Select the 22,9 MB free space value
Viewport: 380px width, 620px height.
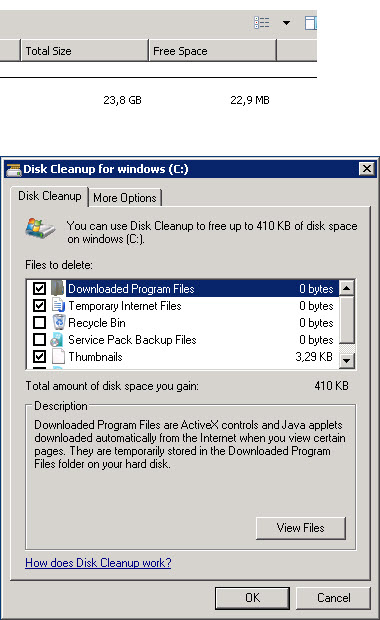[250, 100]
